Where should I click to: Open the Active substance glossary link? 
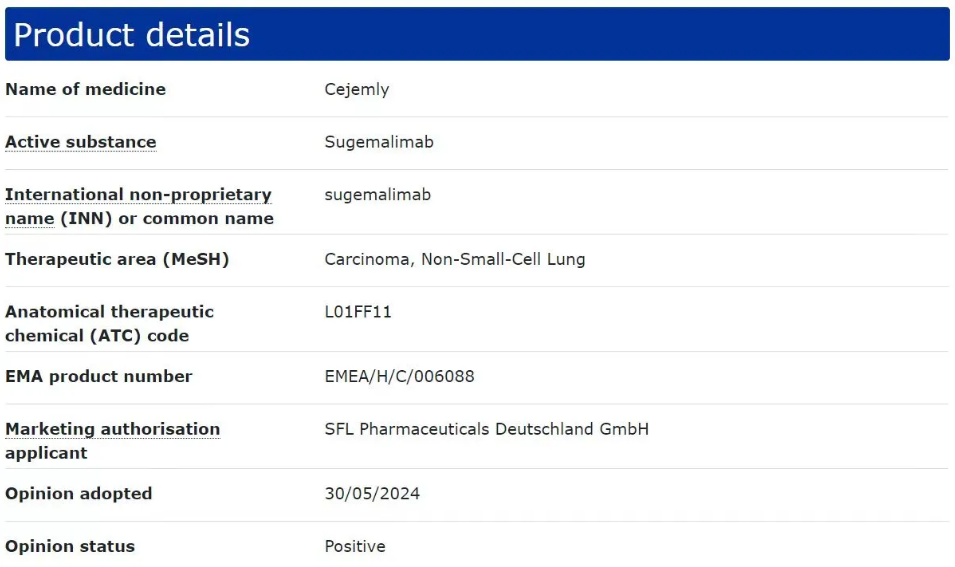tap(80, 142)
